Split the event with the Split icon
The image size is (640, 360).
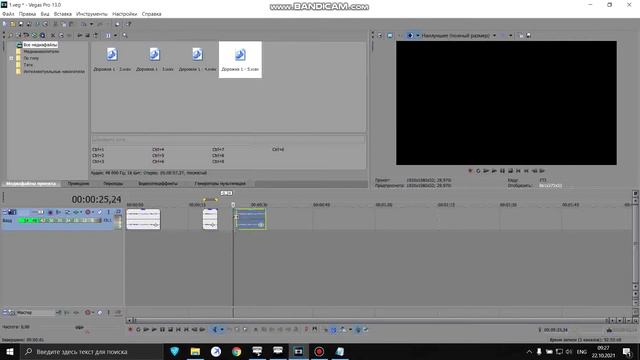tap(288, 329)
